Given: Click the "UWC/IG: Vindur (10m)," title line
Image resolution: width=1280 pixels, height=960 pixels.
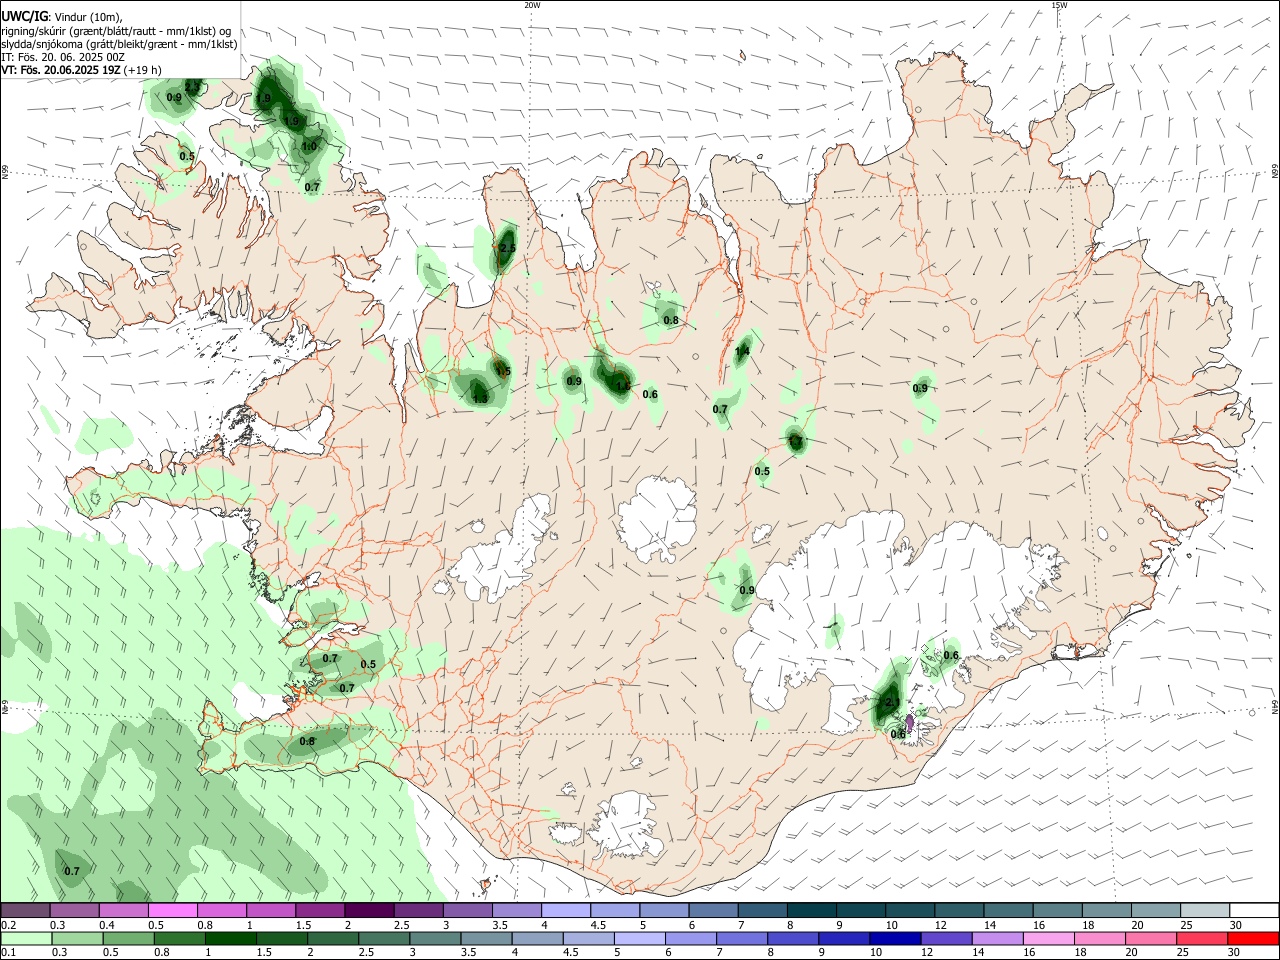Looking at the screenshot, I should click(x=62, y=17).
